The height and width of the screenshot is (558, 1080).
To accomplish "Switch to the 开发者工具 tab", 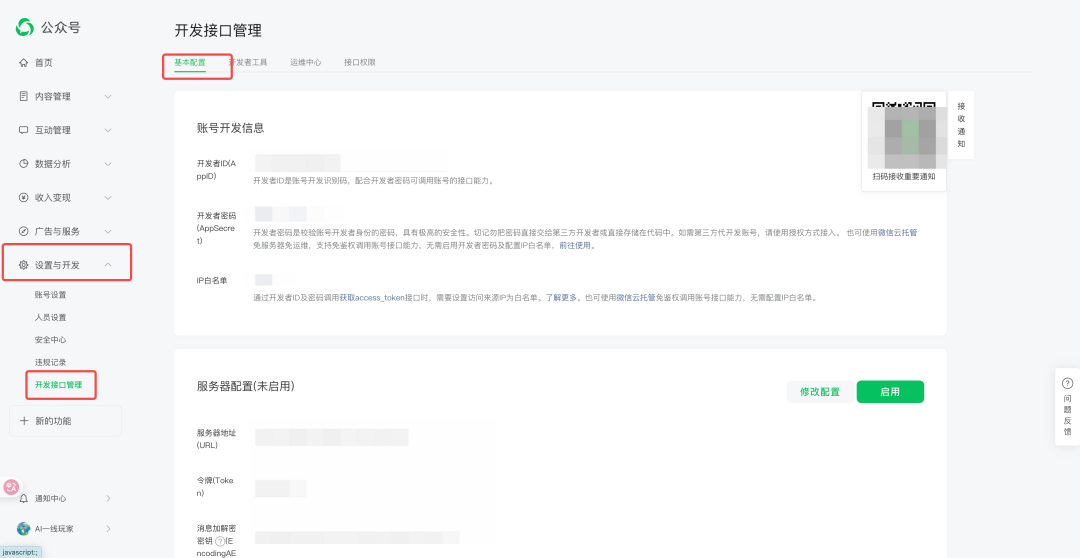I will tap(248, 62).
